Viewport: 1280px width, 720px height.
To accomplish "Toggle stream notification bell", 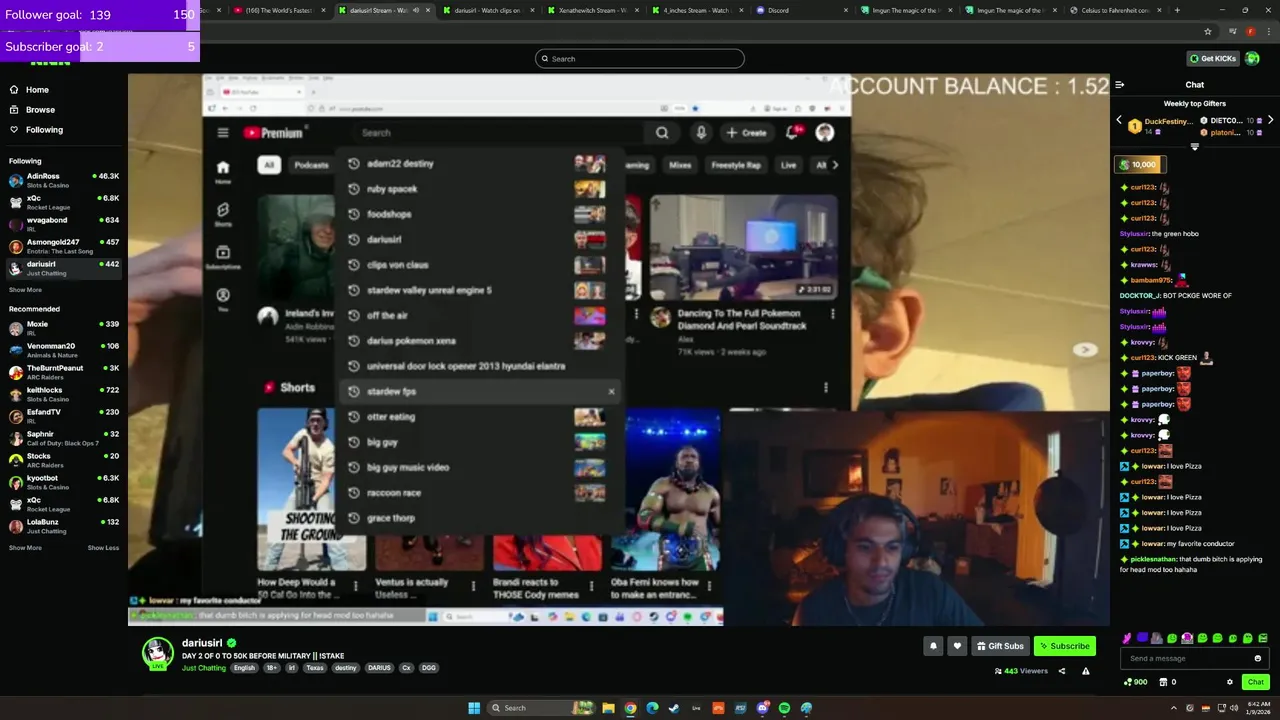I will (x=933, y=646).
